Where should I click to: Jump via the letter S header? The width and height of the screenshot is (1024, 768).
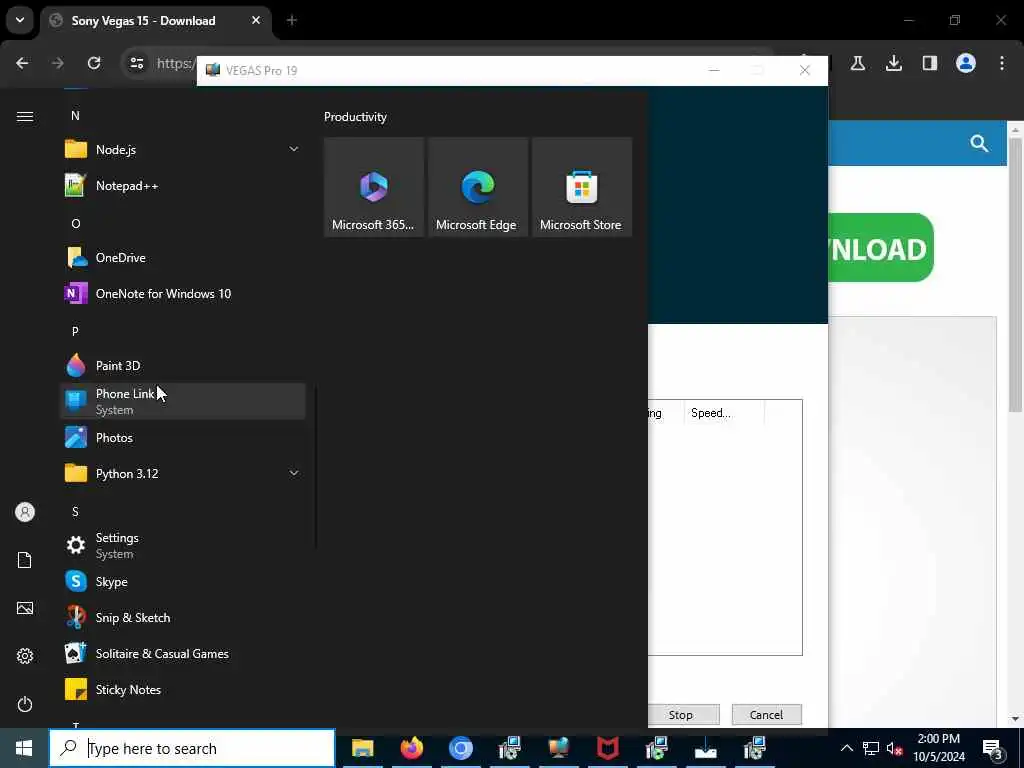click(75, 511)
